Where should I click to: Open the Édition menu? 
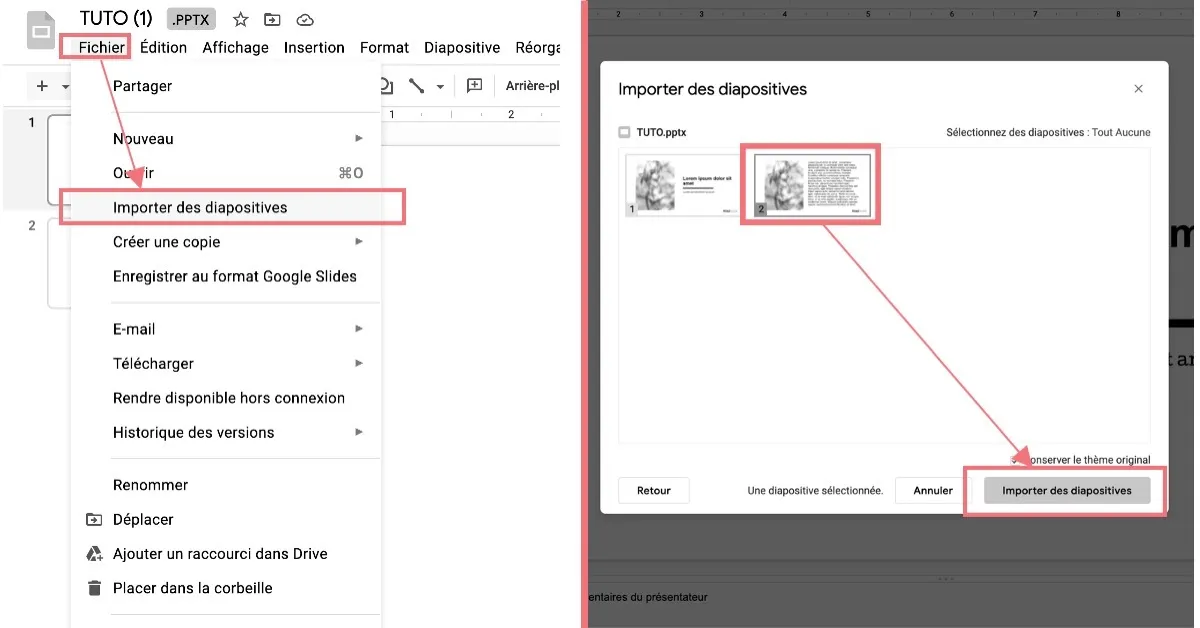click(x=164, y=47)
